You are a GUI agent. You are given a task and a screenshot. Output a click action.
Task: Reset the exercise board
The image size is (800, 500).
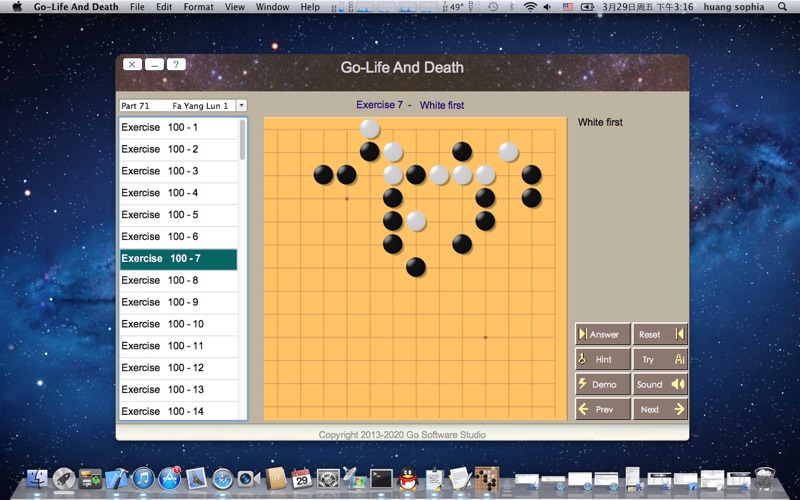pyautogui.click(x=660, y=335)
